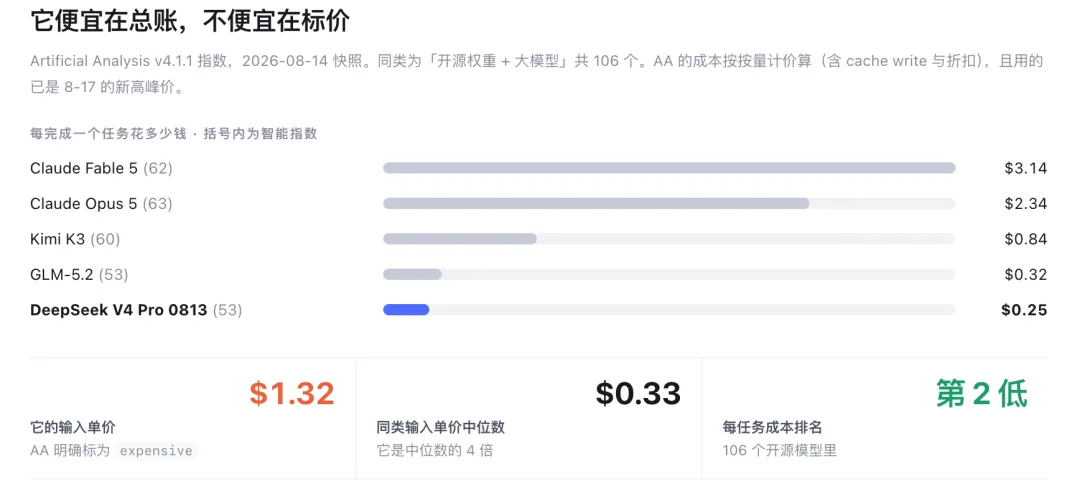Click the $0.33 median price figure

[x=638, y=393]
